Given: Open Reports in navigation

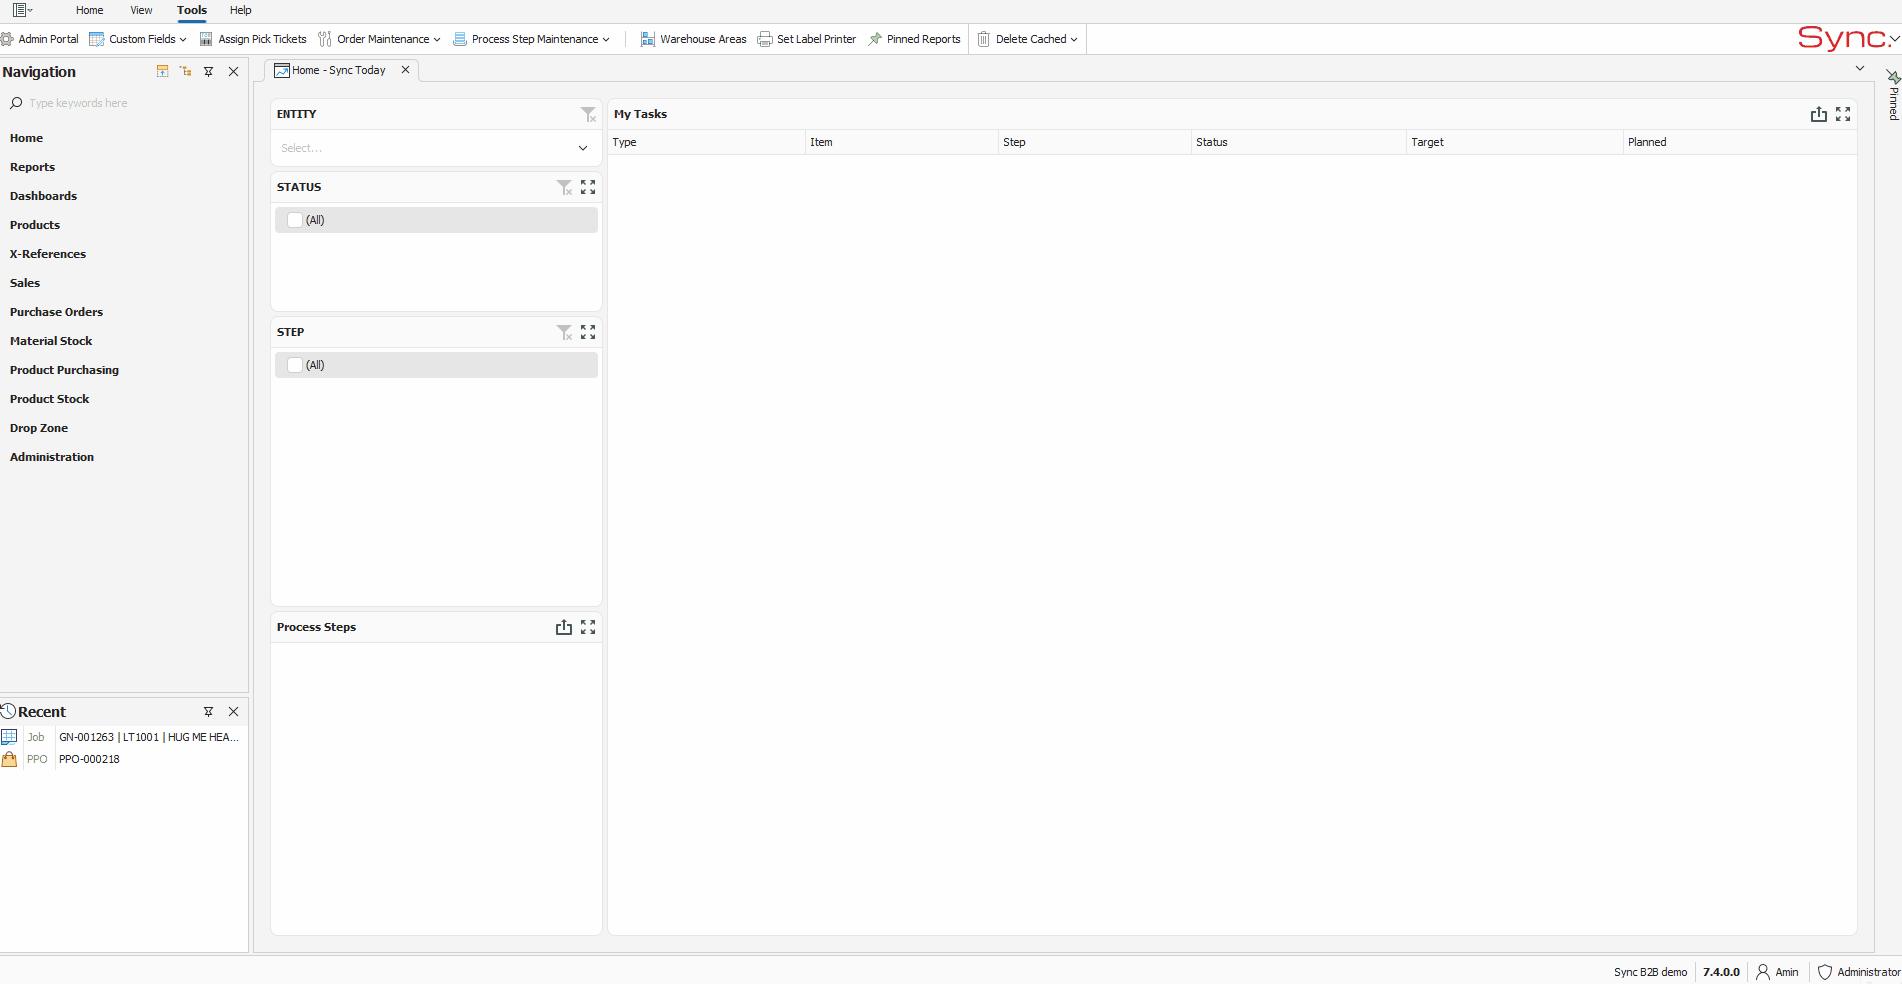Looking at the screenshot, I should click(x=32, y=167).
